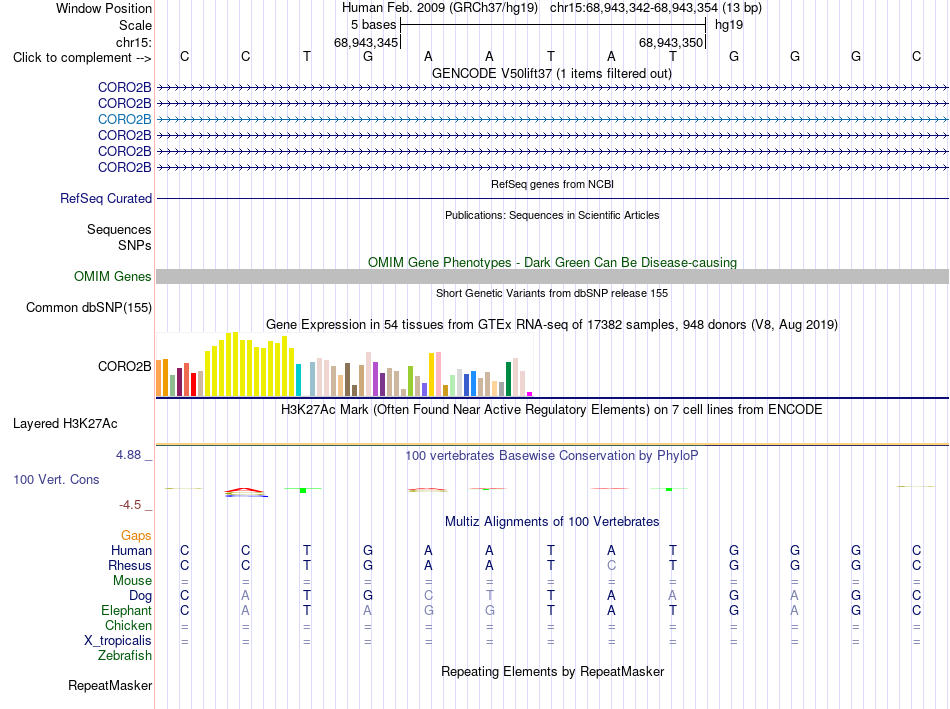Click the '5 bases' scale bar text
Image resolution: width=950 pixels, height=709 pixels.
(x=373, y=25)
